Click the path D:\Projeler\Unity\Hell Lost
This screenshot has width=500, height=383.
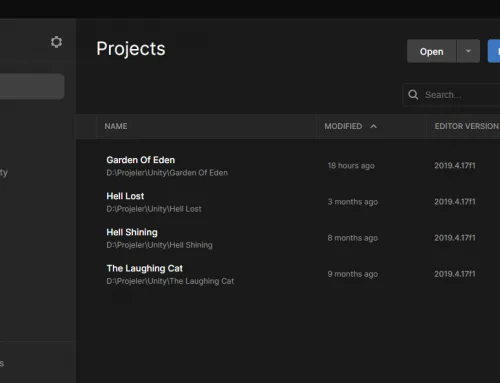pyautogui.click(x=154, y=209)
